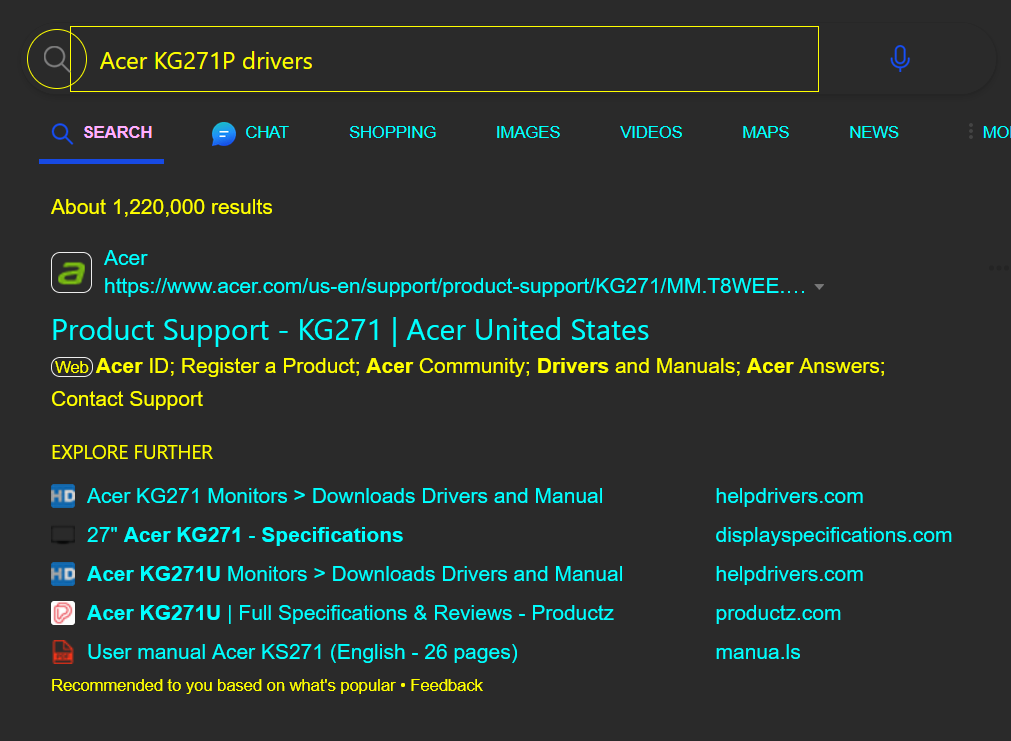Image resolution: width=1011 pixels, height=741 pixels.
Task: Switch to the SHOPPING tab
Action: pos(392,132)
